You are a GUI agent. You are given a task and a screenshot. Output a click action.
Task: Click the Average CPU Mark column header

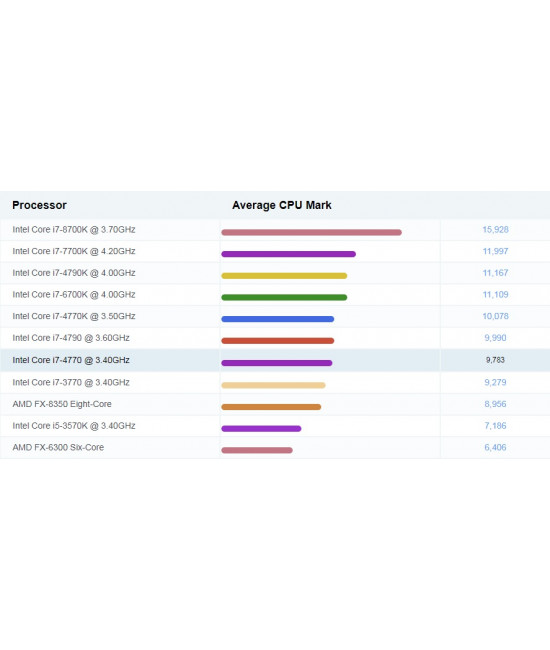(x=281, y=205)
